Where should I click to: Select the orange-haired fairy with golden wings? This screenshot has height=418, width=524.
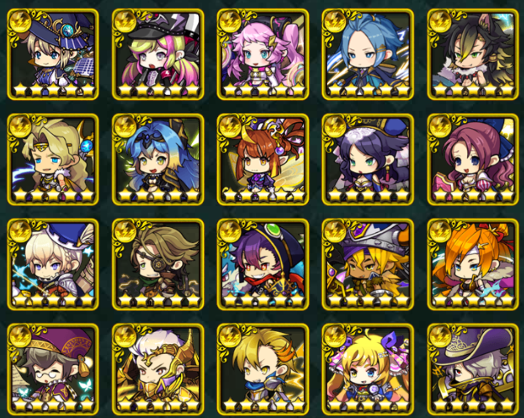point(263,159)
